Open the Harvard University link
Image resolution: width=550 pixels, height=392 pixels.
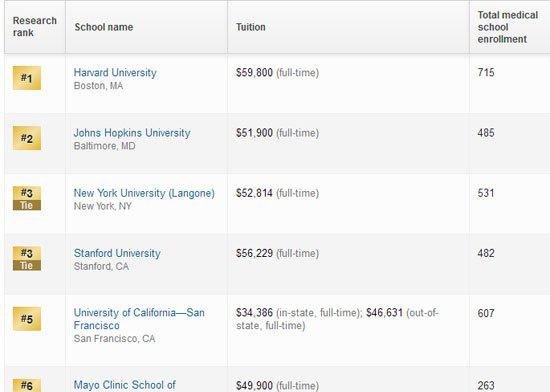coord(115,73)
